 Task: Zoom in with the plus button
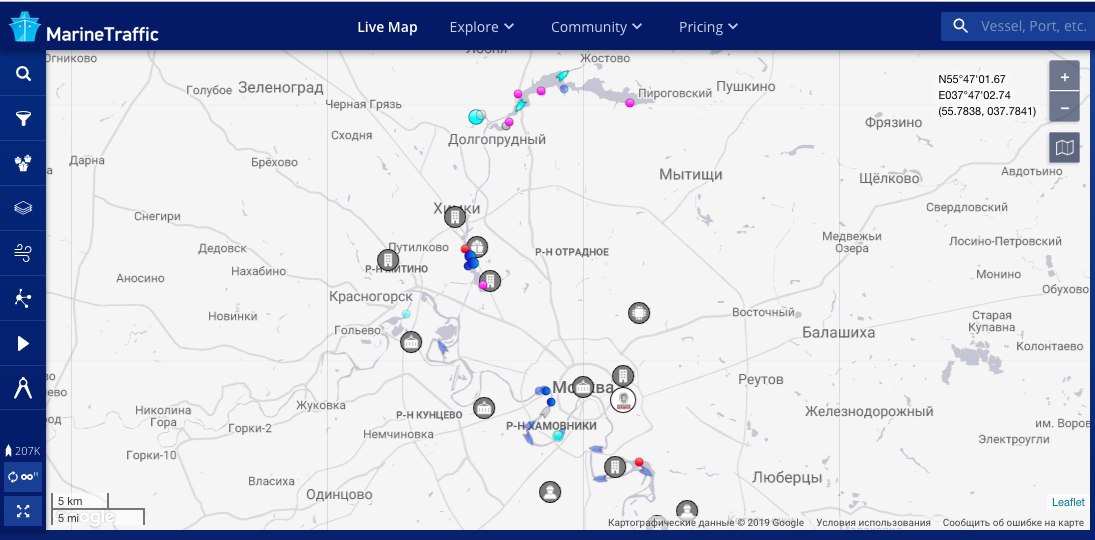tap(1064, 77)
